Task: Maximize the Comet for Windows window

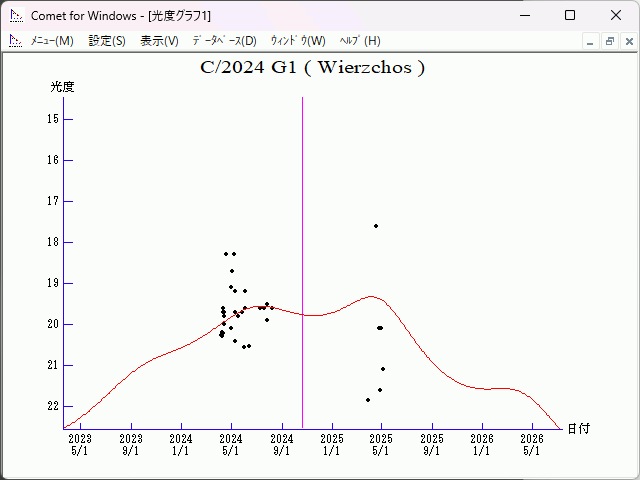Action: click(570, 15)
